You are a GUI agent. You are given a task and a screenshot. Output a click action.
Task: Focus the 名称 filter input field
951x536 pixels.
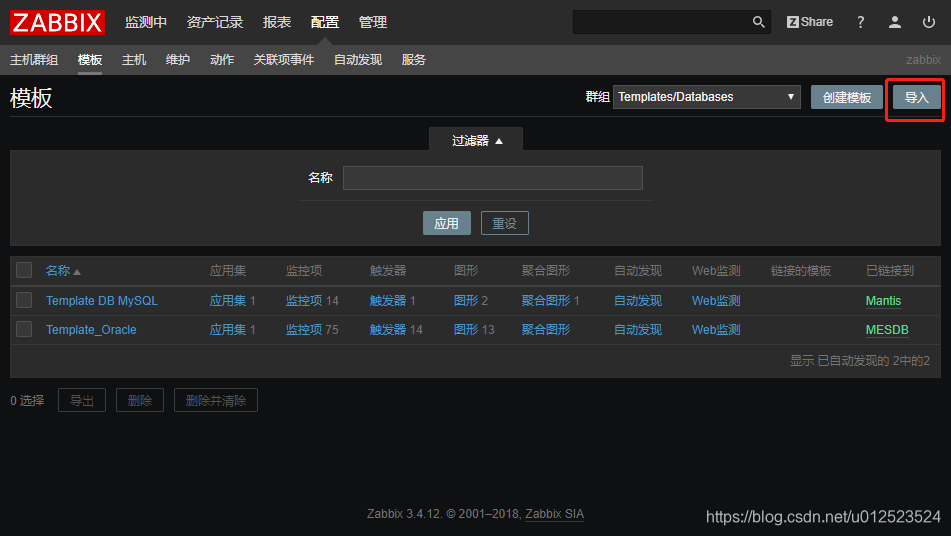[492, 178]
